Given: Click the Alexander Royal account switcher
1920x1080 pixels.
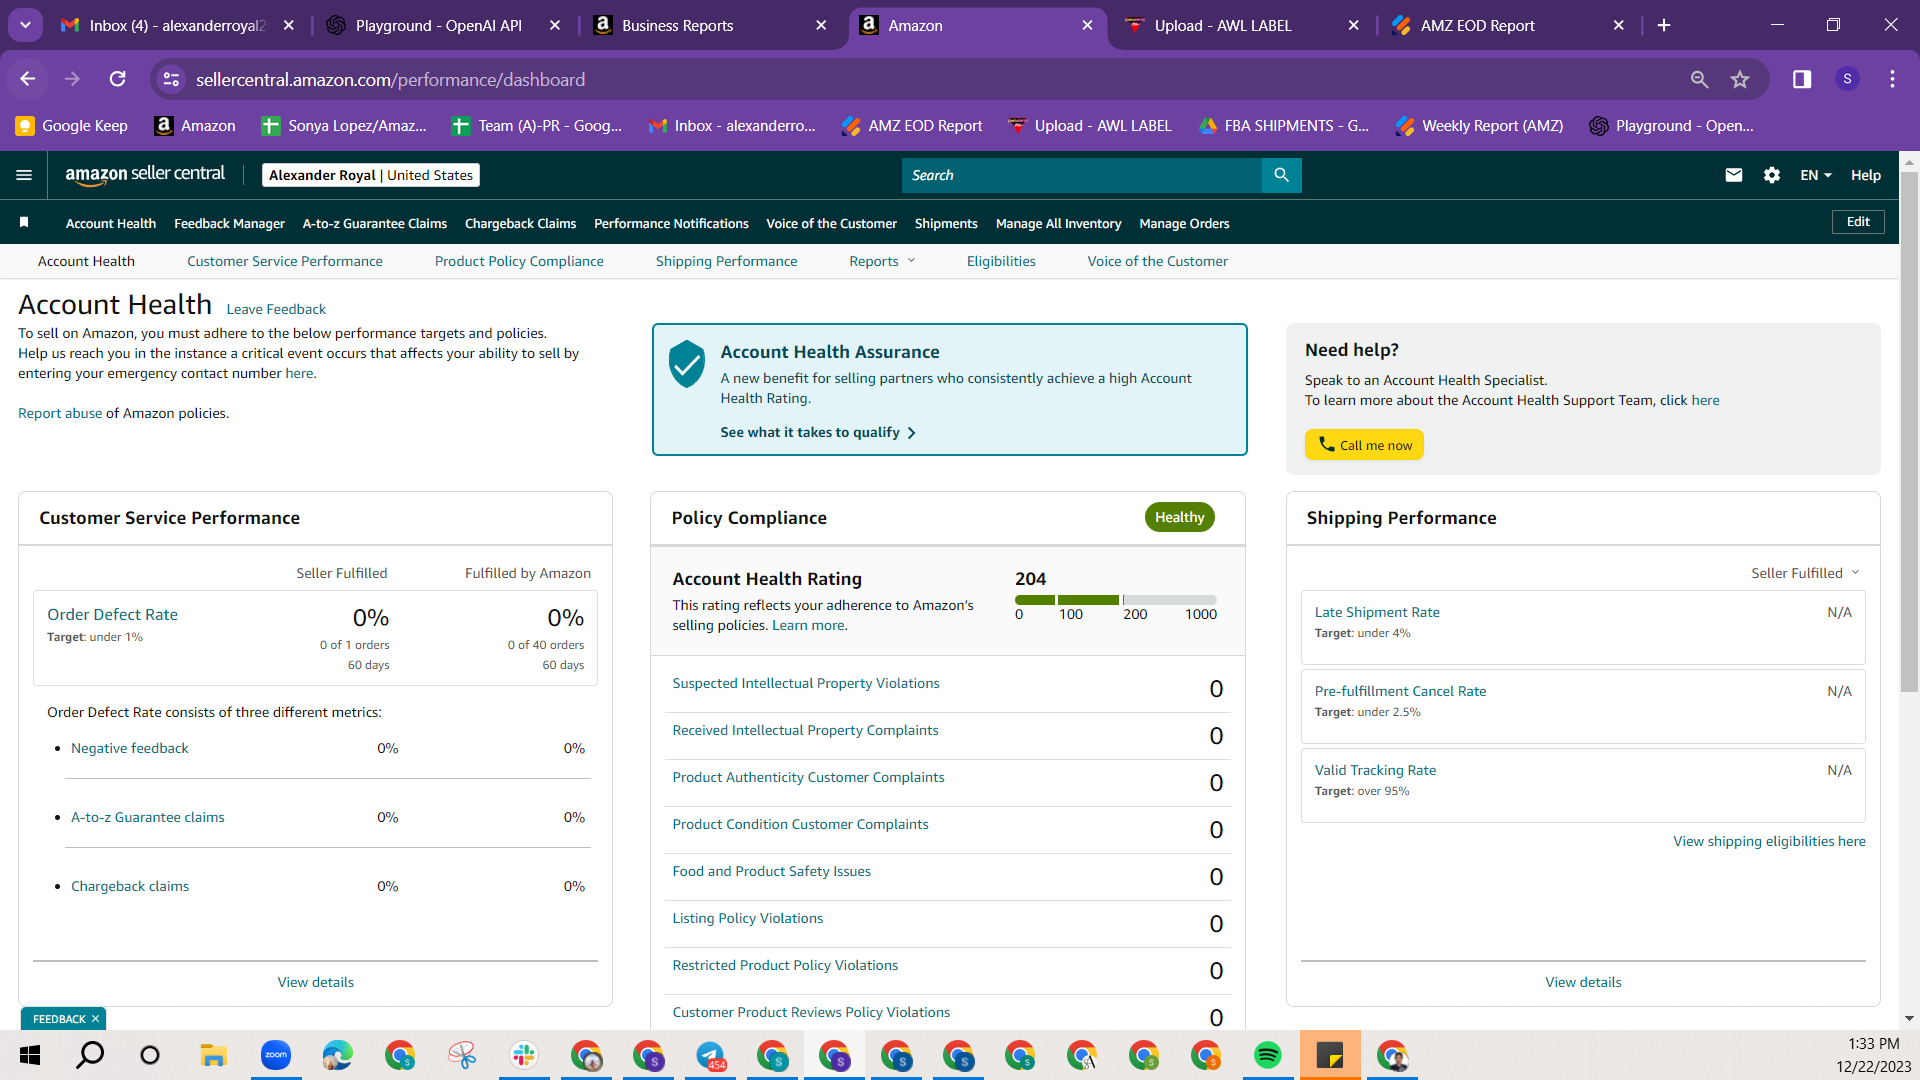Looking at the screenshot, I should click(371, 175).
